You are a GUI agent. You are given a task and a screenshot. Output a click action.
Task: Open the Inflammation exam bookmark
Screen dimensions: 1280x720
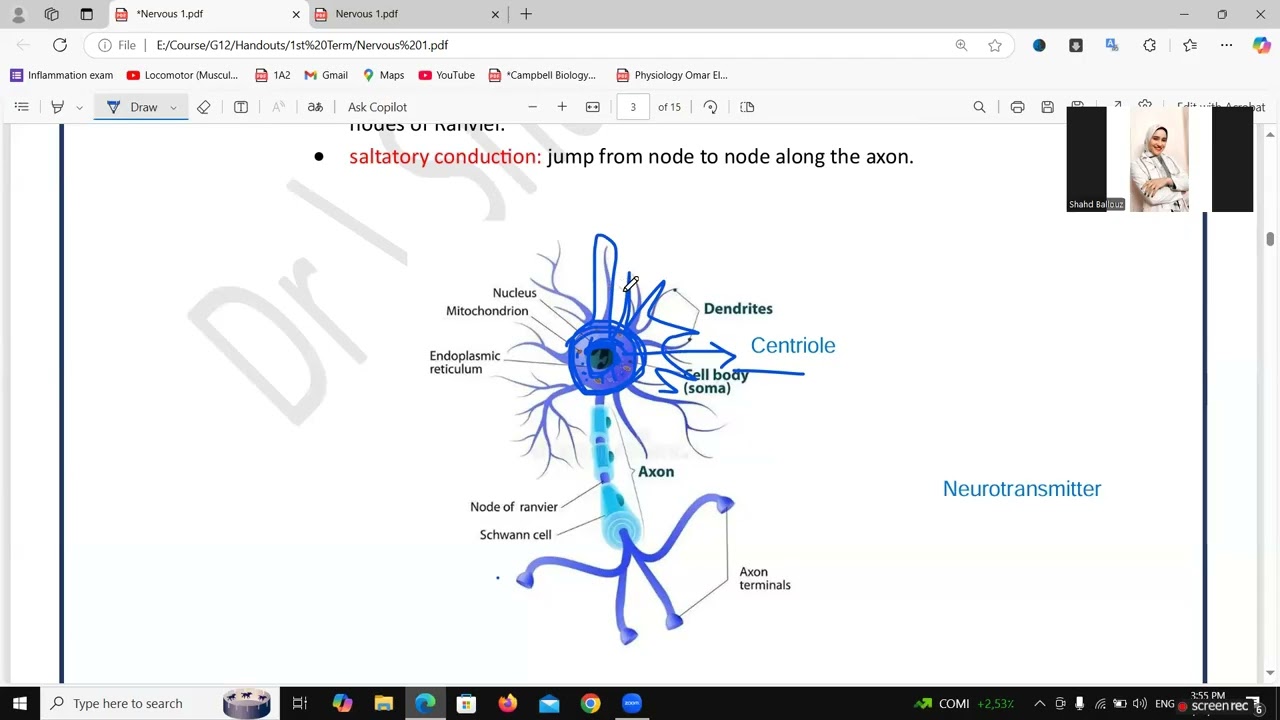(x=61, y=75)
